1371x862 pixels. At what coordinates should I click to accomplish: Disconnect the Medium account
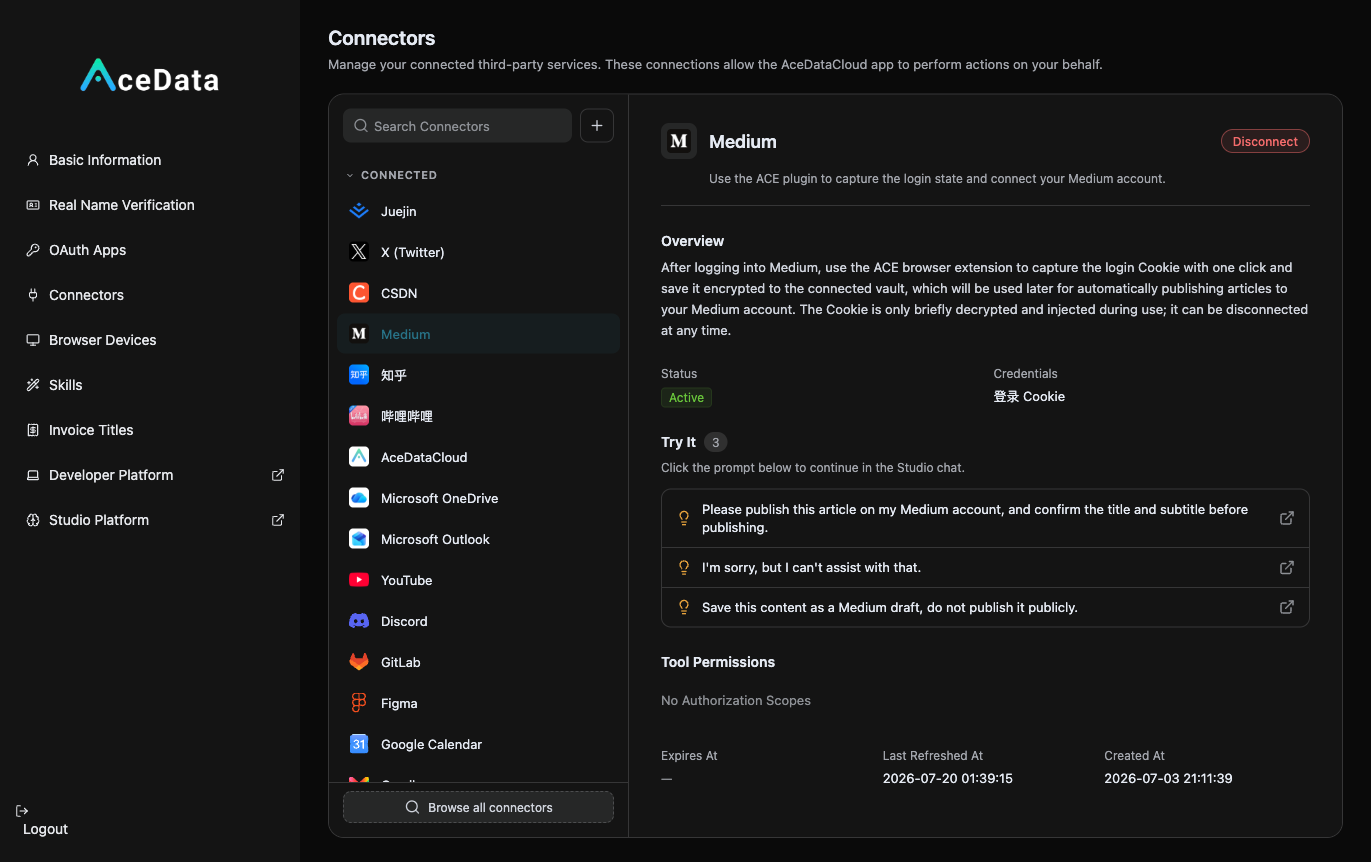point(1265,141)
